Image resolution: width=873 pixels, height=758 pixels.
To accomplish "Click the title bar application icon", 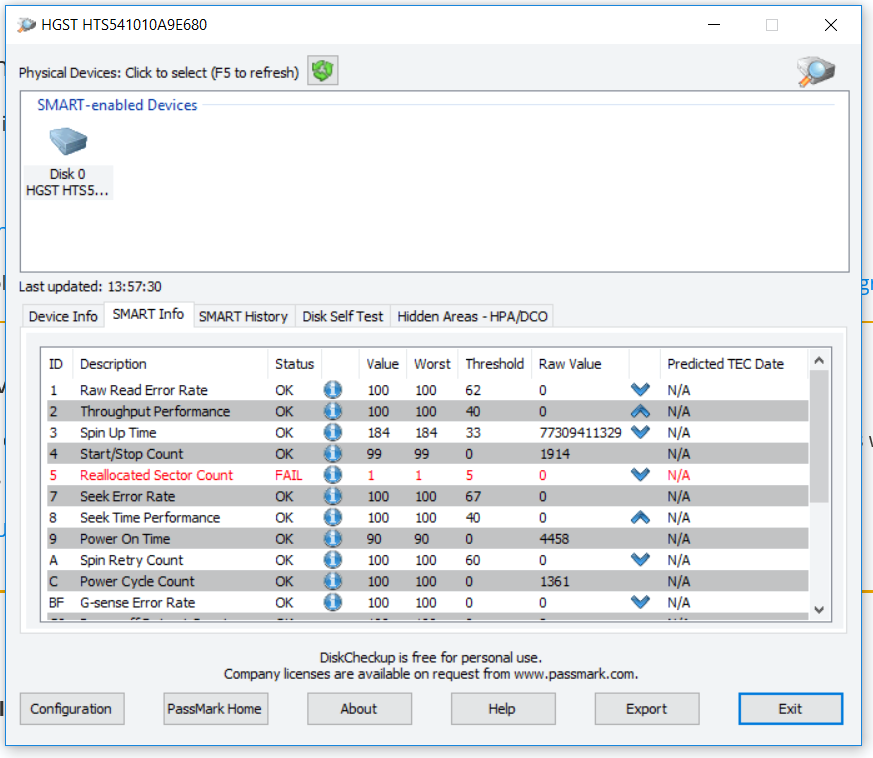I will 26,25.
